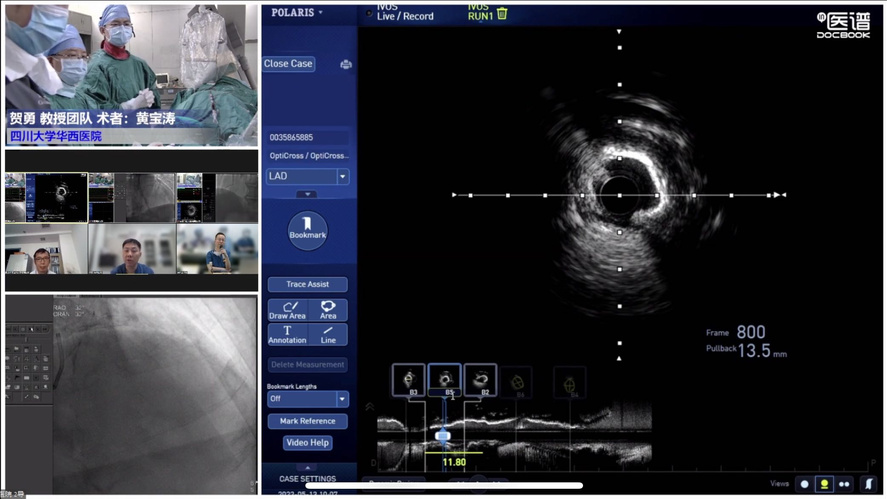Delete the IVUS RUN1 recording via trash icon
This screenshot has height=499, width=887.
coord(502,14)
